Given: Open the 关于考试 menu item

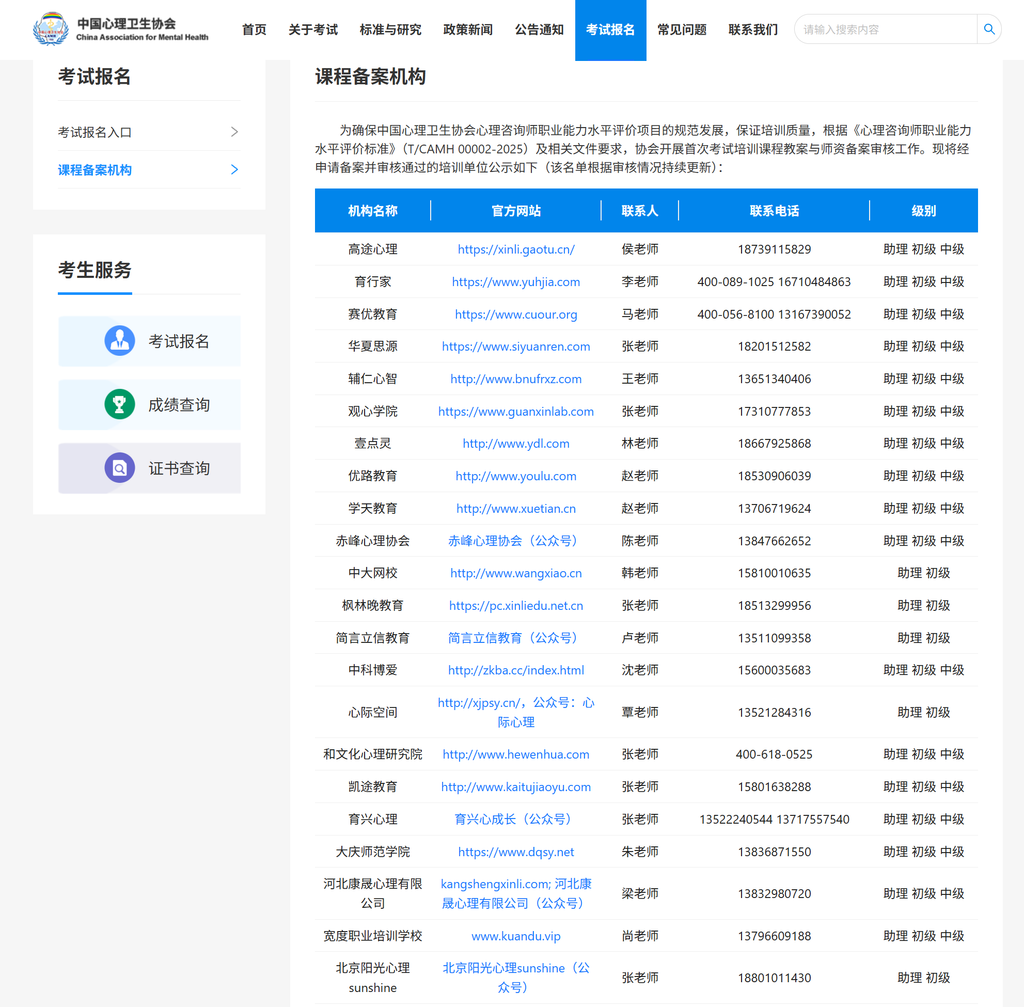Looking at the screenshot, I should click(313, 30).
